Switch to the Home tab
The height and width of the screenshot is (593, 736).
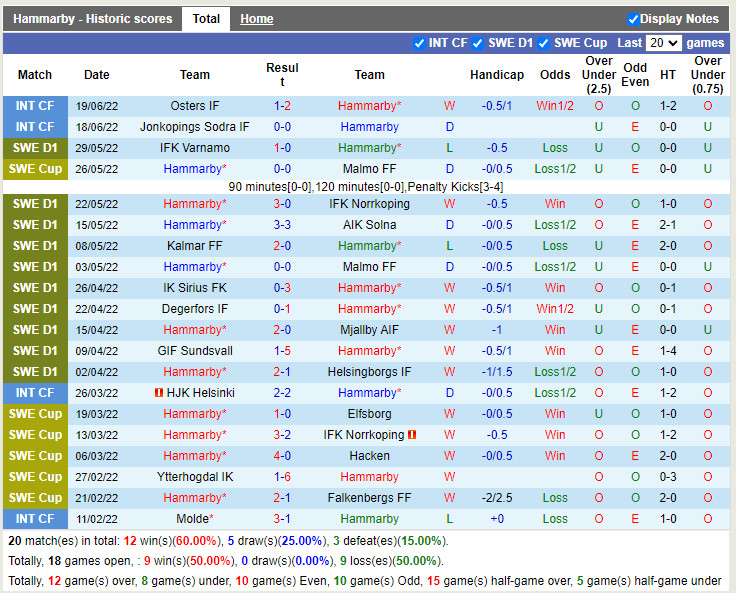[257, 19]
